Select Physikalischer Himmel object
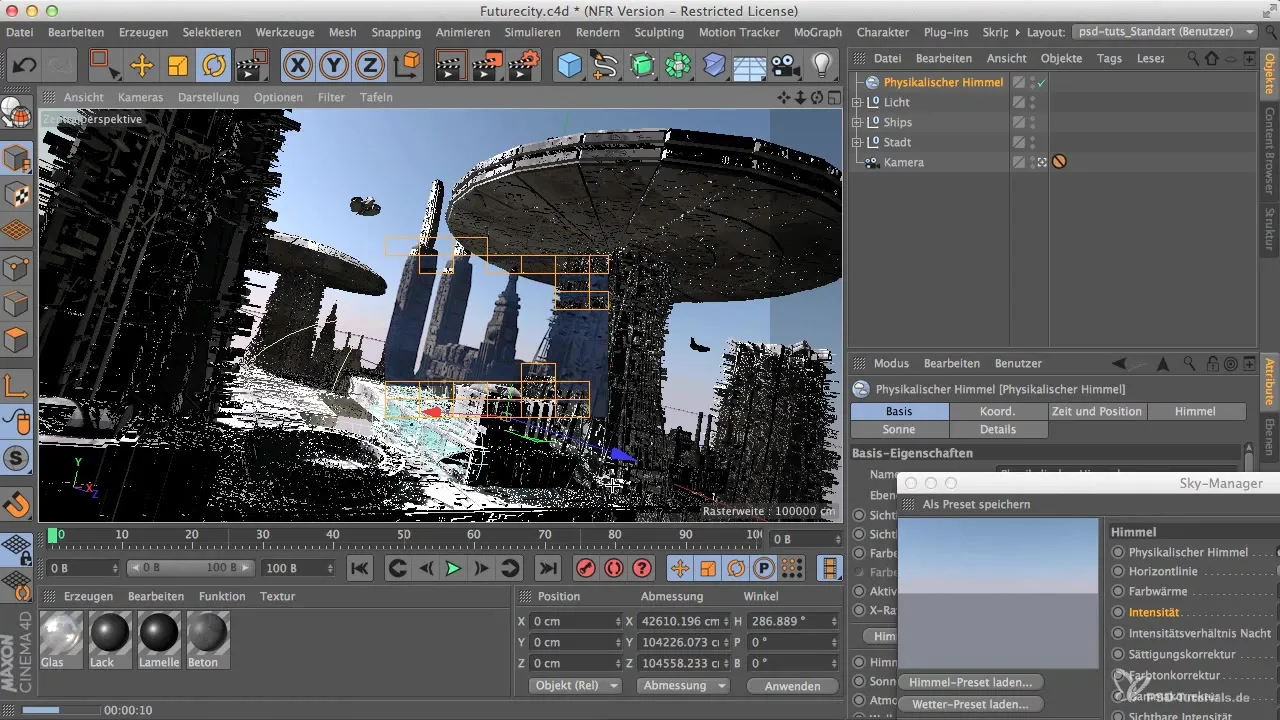The image size is (1280, 720). click(943, 82)
